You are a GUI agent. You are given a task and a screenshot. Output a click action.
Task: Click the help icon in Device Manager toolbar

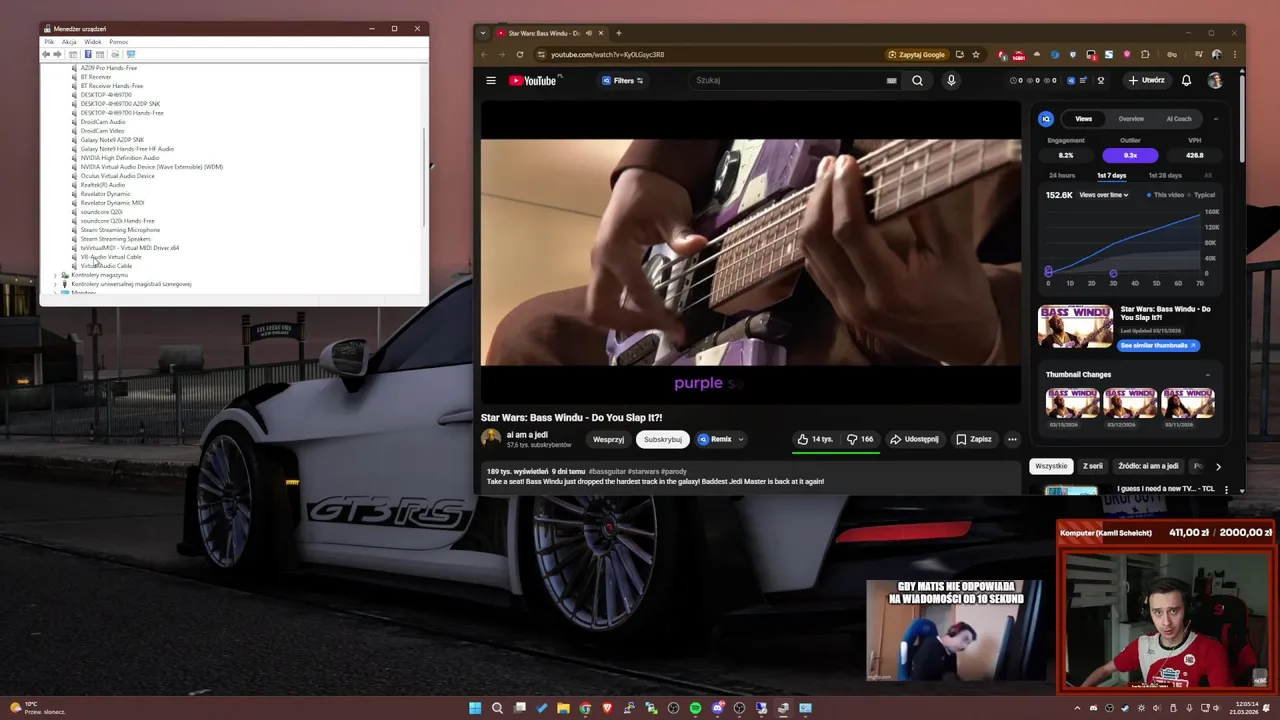pyautogui.click(x=88, y=54)
